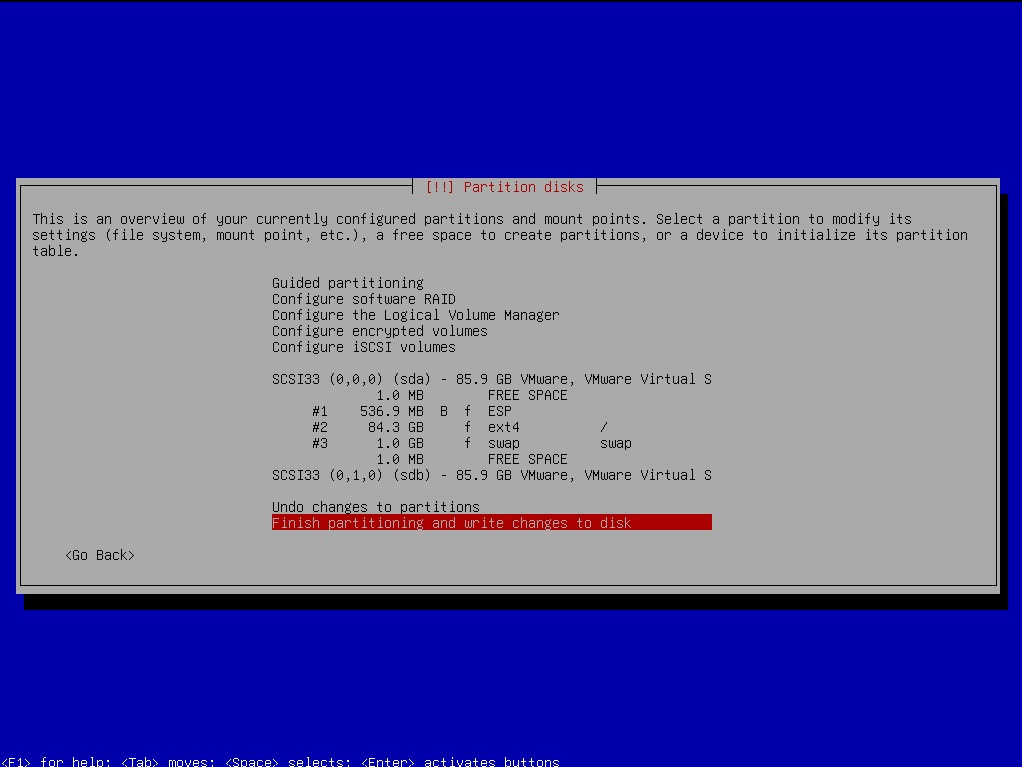Choose Undo changes to partitions
Screen dimensions: 1022x767
pos(491,507)
